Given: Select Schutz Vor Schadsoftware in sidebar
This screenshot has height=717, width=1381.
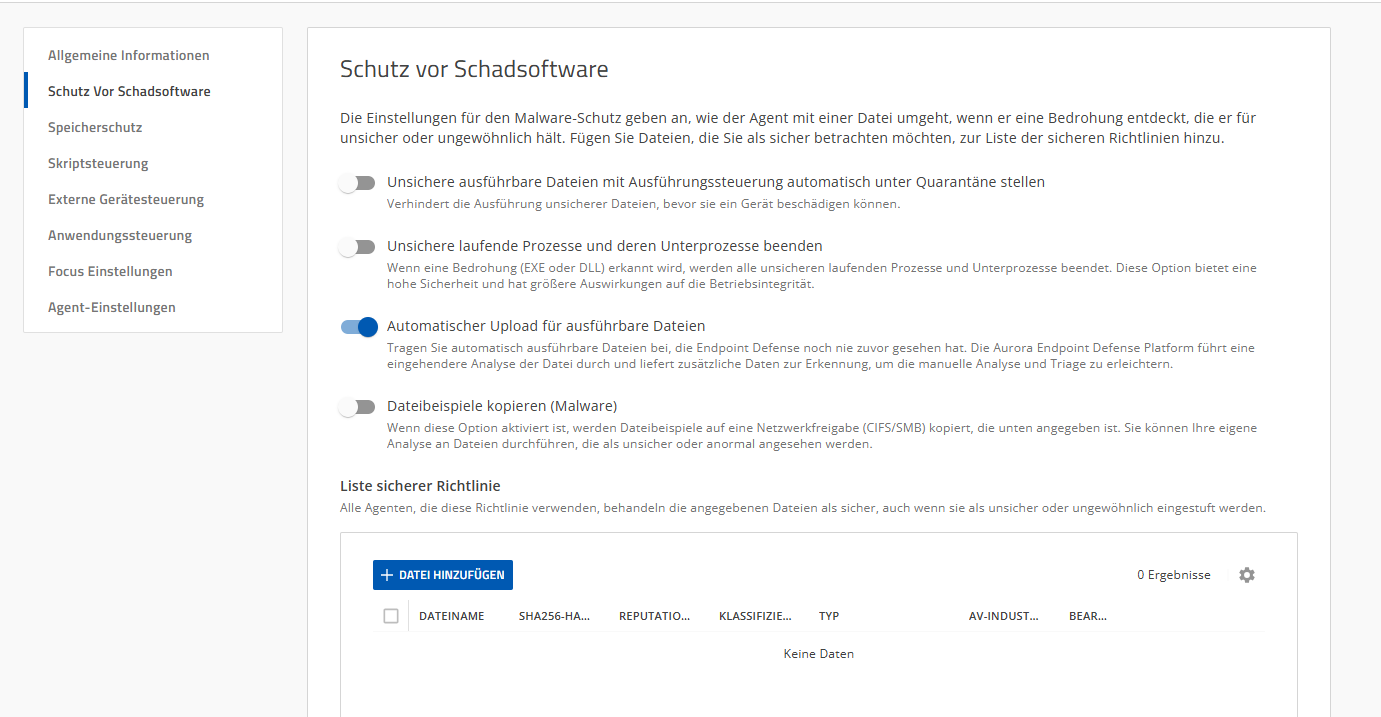Looking at the screenshot, I should click(x=129, y=92).
